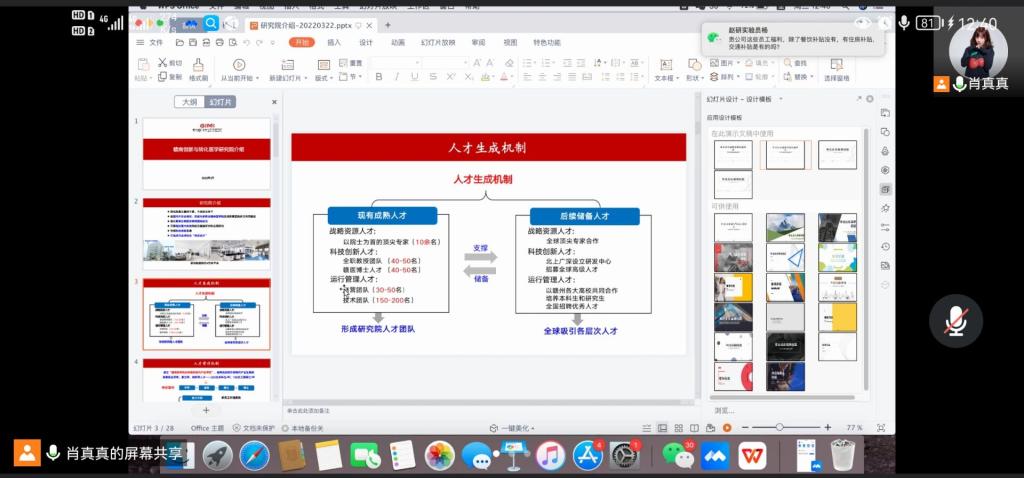Open WeChat from the dock
Screen dimensions: 1024x478
pos(679,456)
